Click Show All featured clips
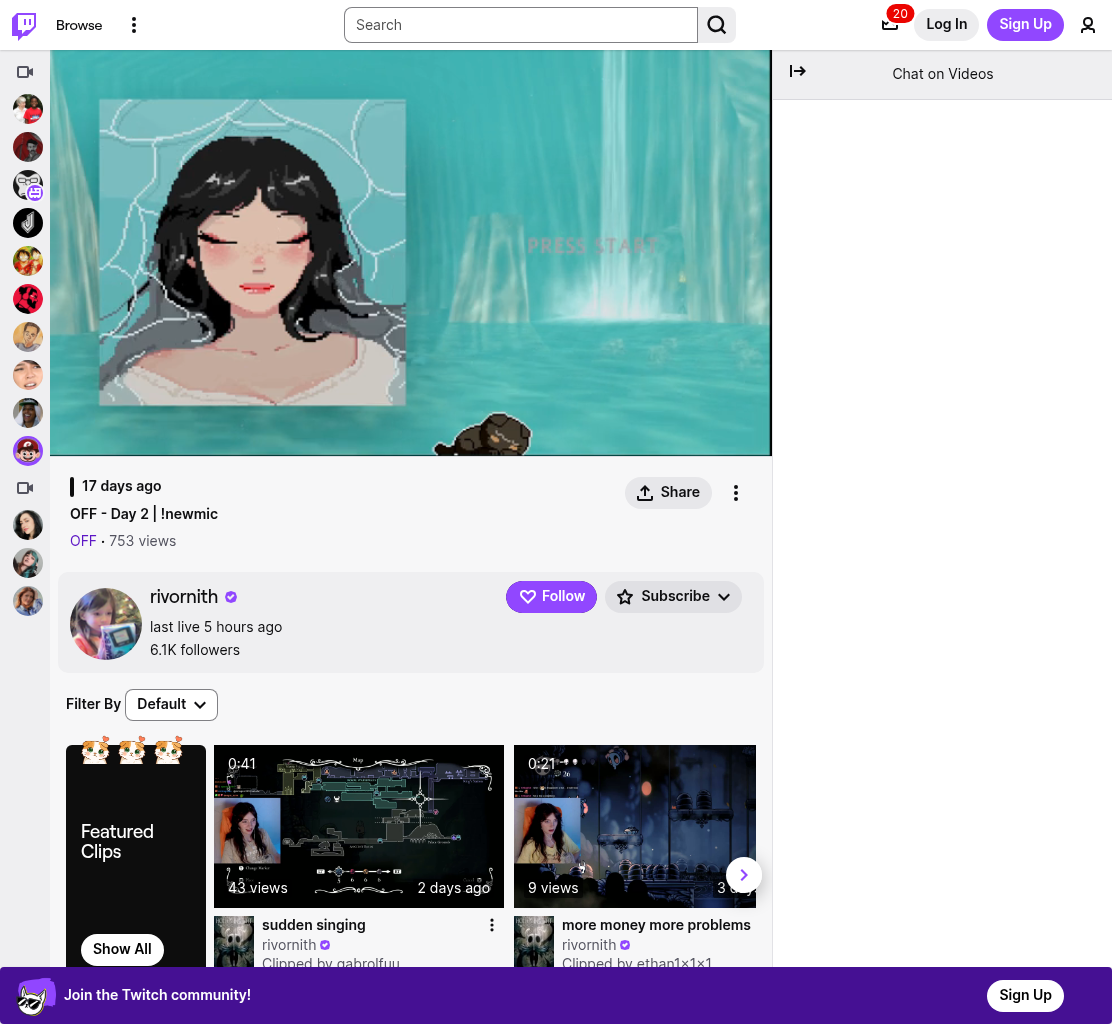Viewport: 1112px width, 1024px height. (122, 949)
